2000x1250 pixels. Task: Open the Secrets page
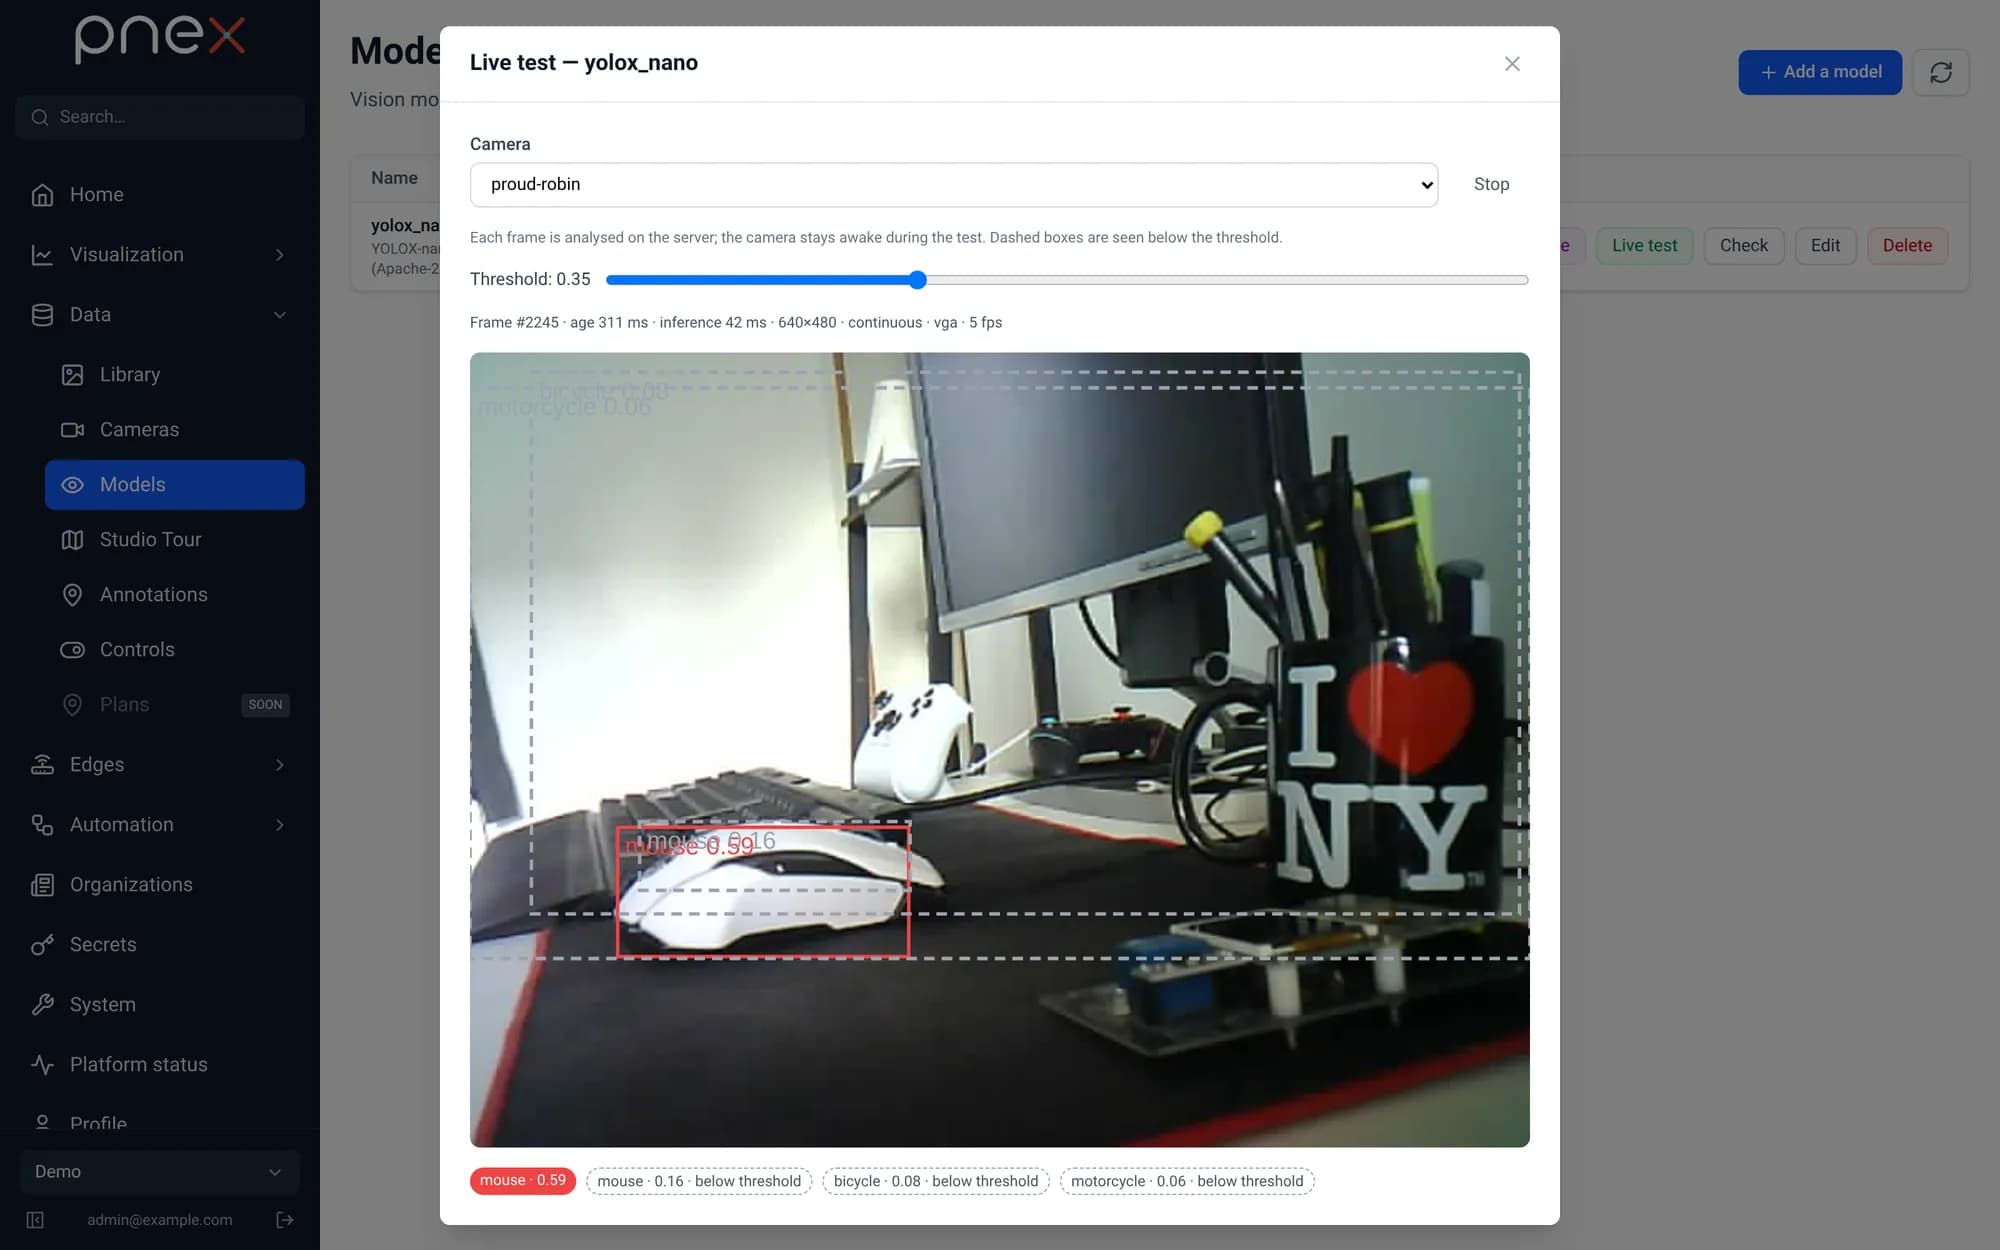pyautogui.click(x=160, y=945)
